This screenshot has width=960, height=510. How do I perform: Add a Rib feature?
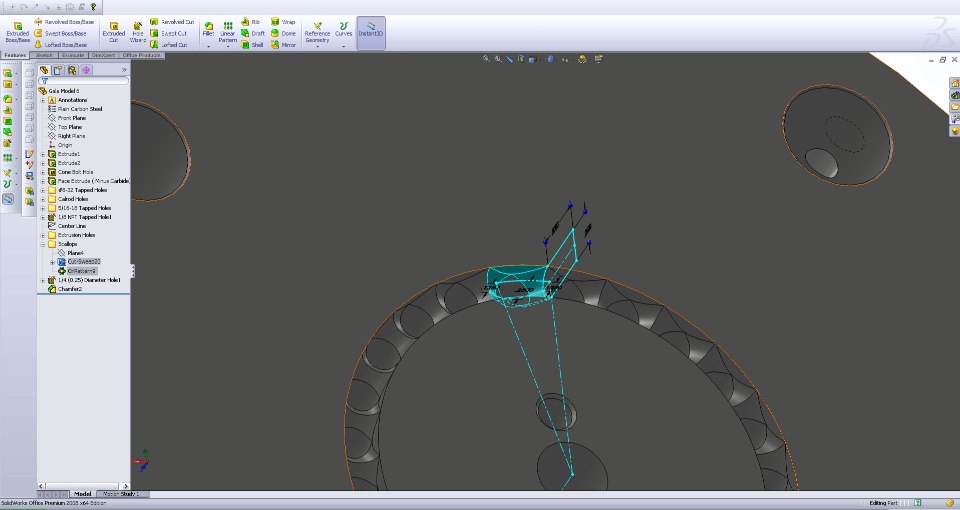(250, 22)
